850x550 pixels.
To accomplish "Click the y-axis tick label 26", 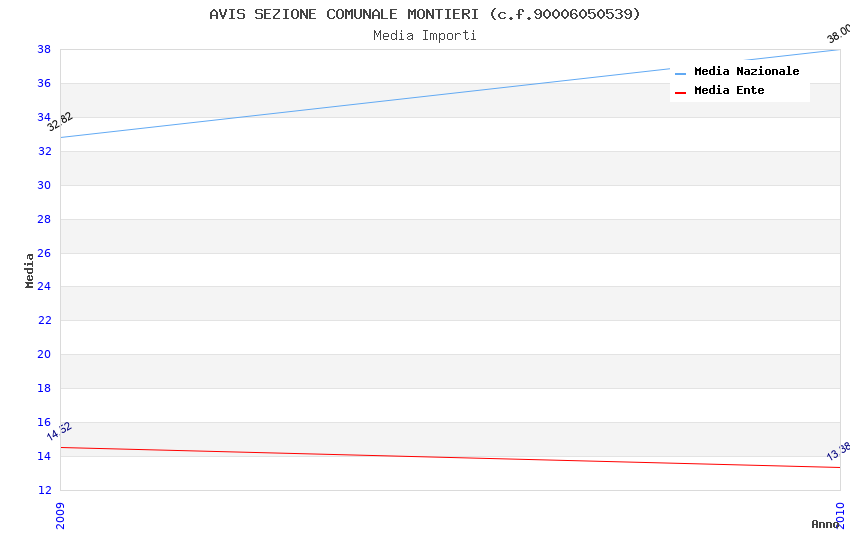I will [44, 253].
